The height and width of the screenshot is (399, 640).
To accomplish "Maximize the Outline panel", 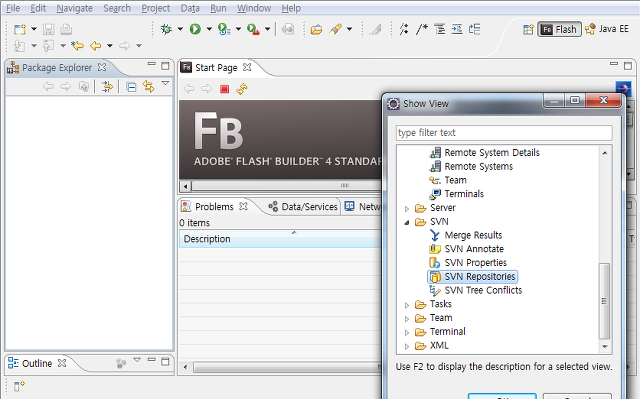I will 165,361.
